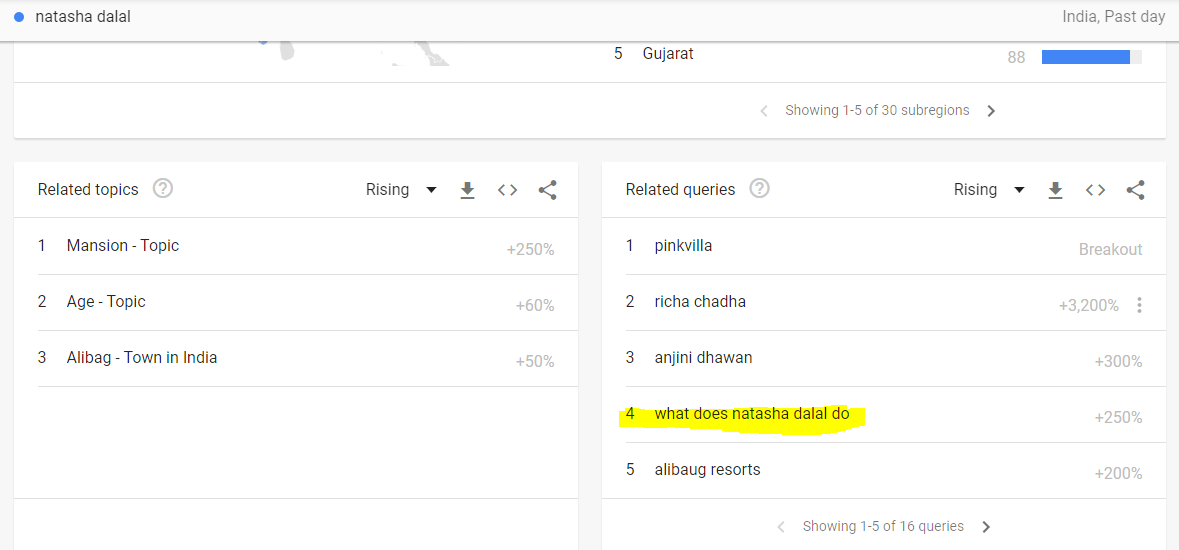Expand the Rising dropdown in Related topics
The height and width of the screenshot is (550, 1179).
coord(401,190)
